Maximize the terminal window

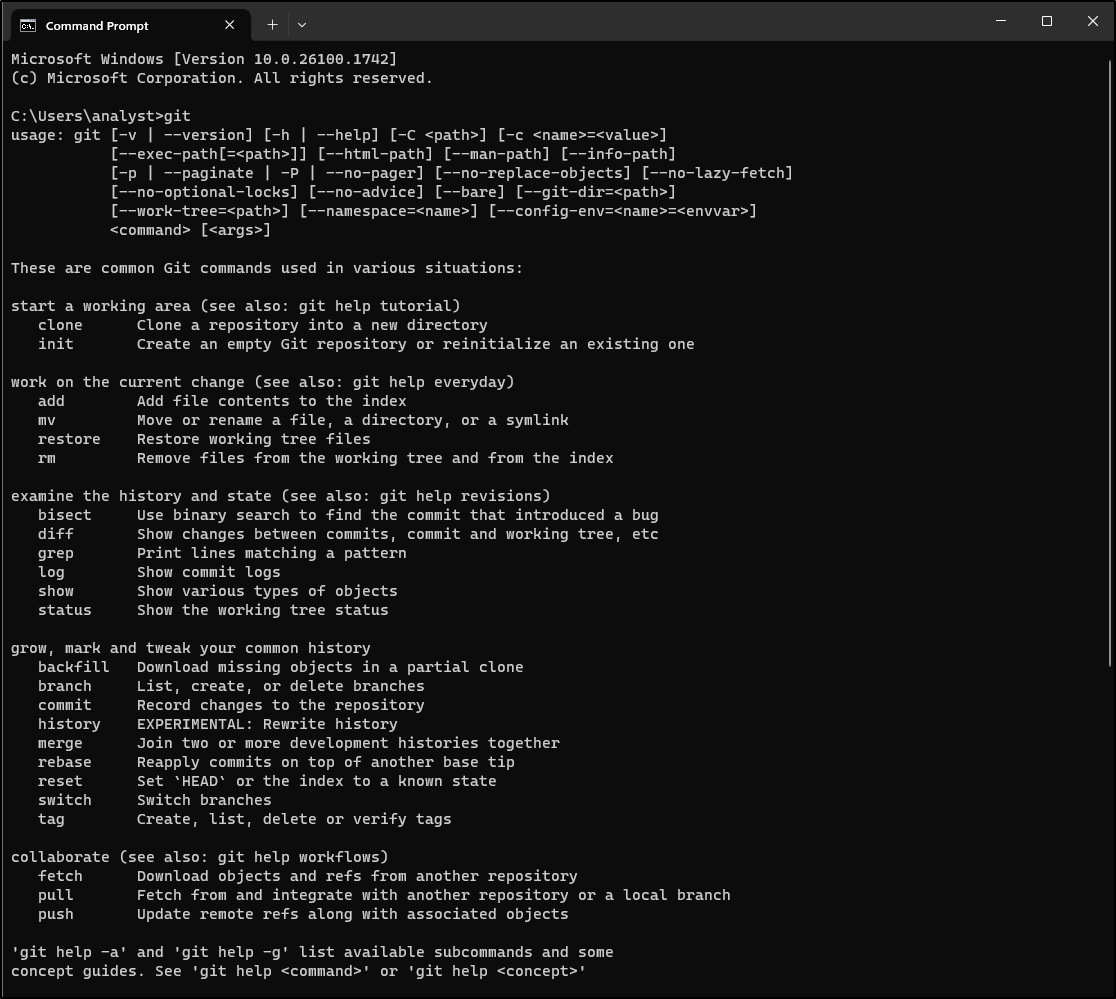coord(1046,21)
